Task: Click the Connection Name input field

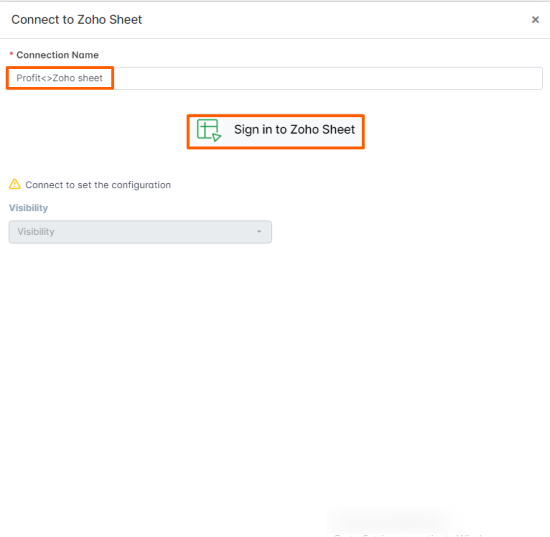Action: tap(275, 78)
